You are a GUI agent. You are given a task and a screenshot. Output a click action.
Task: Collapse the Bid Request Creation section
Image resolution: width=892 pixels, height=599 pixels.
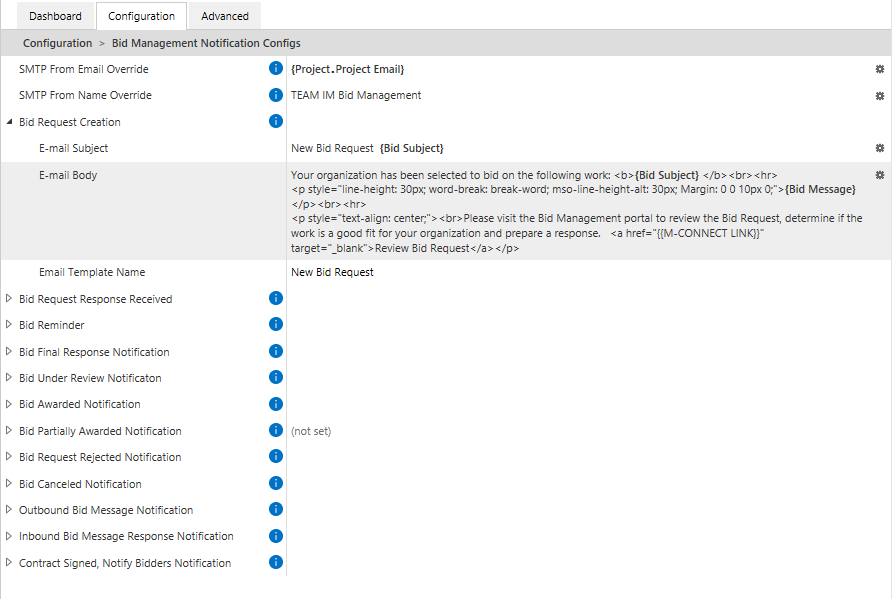[10, 122]
